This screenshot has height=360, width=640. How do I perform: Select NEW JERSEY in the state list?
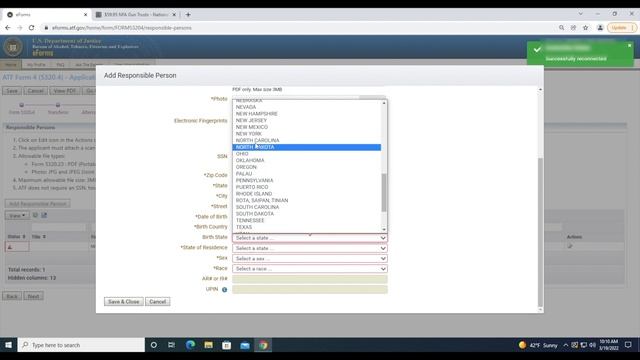(307, 120)
